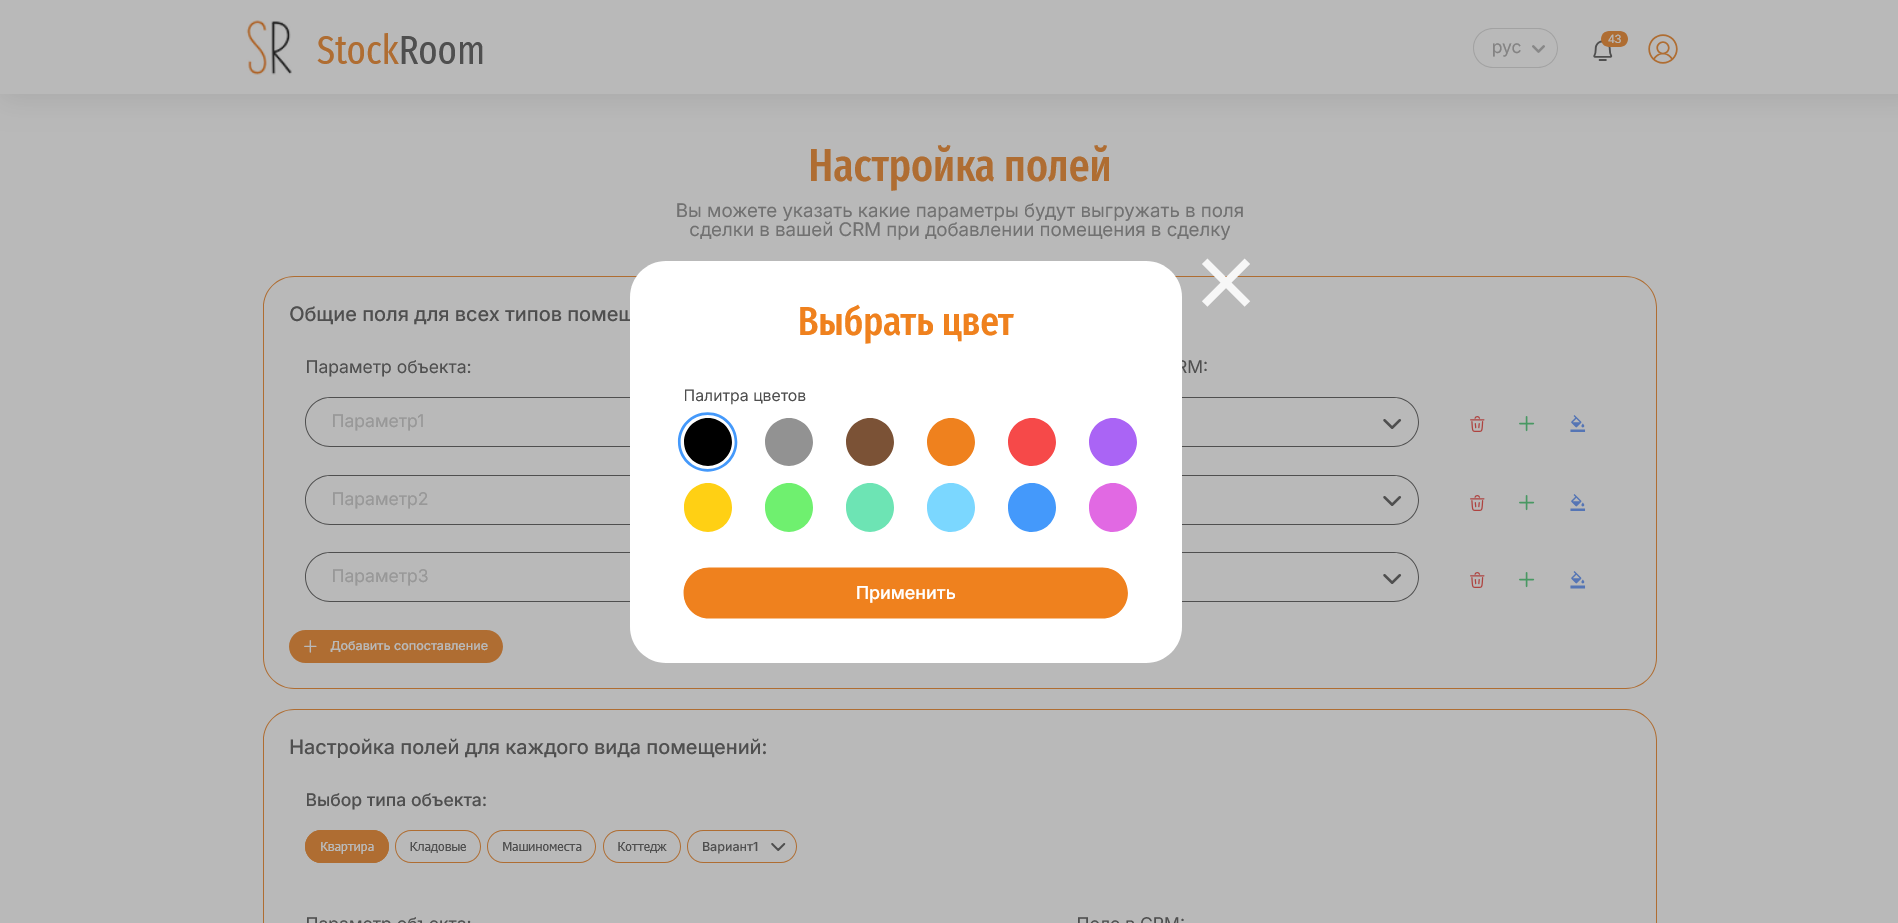Open notifications bell with 43 badge
This screenshot has width=1898, height=923.
[x=1603, y=49]
